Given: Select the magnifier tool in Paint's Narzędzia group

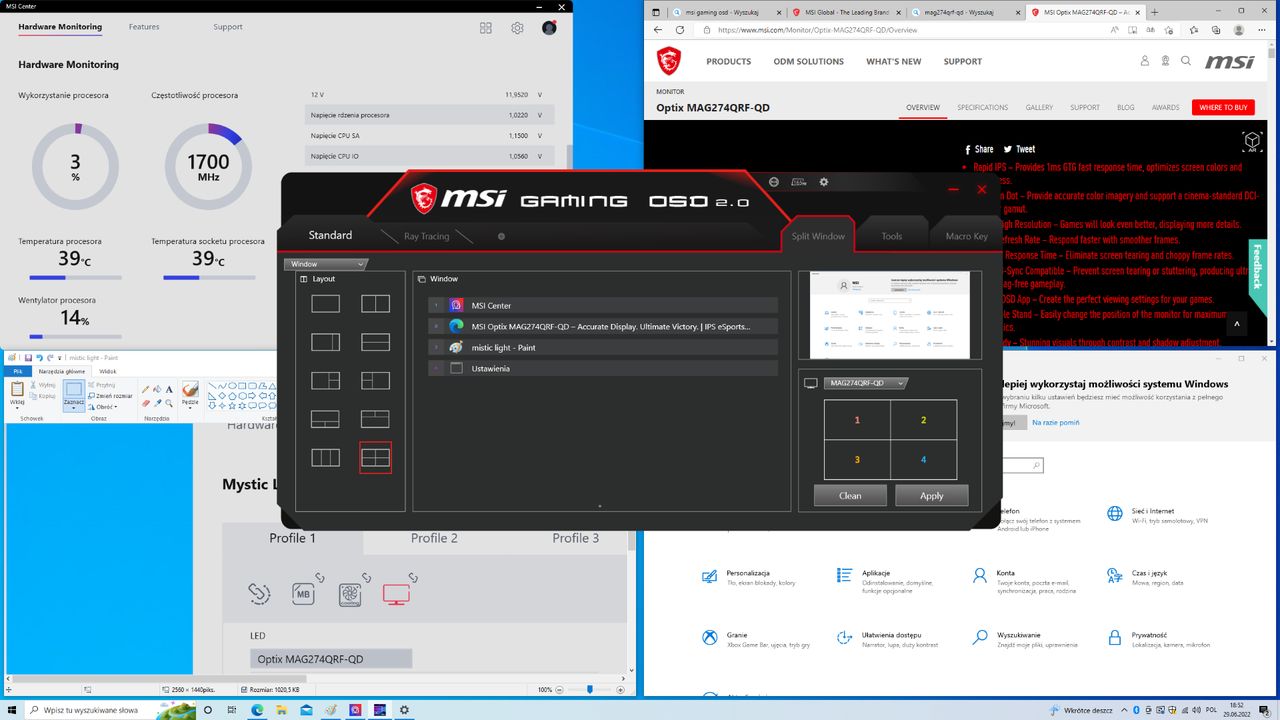Looking at the screenshot, I should (169, 404).
